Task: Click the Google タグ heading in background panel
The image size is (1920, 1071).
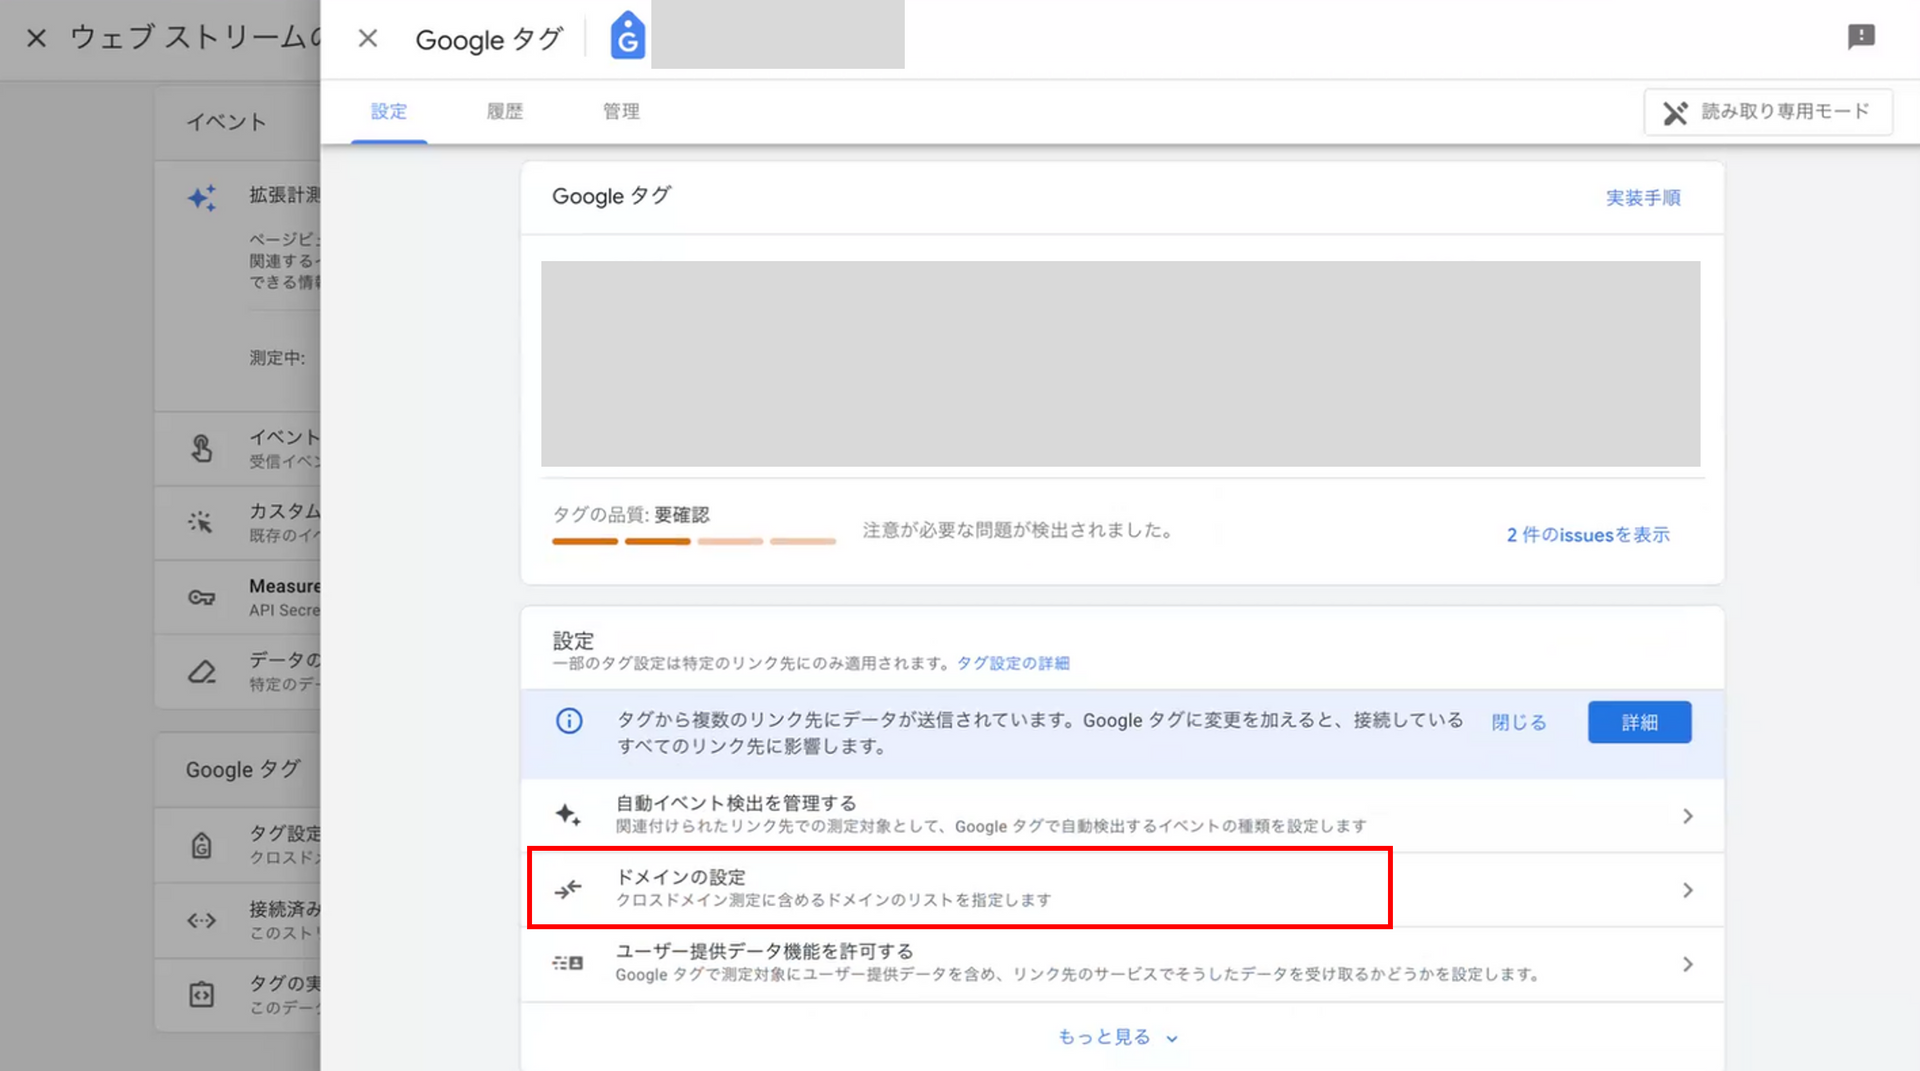Action: pos(243,769)
